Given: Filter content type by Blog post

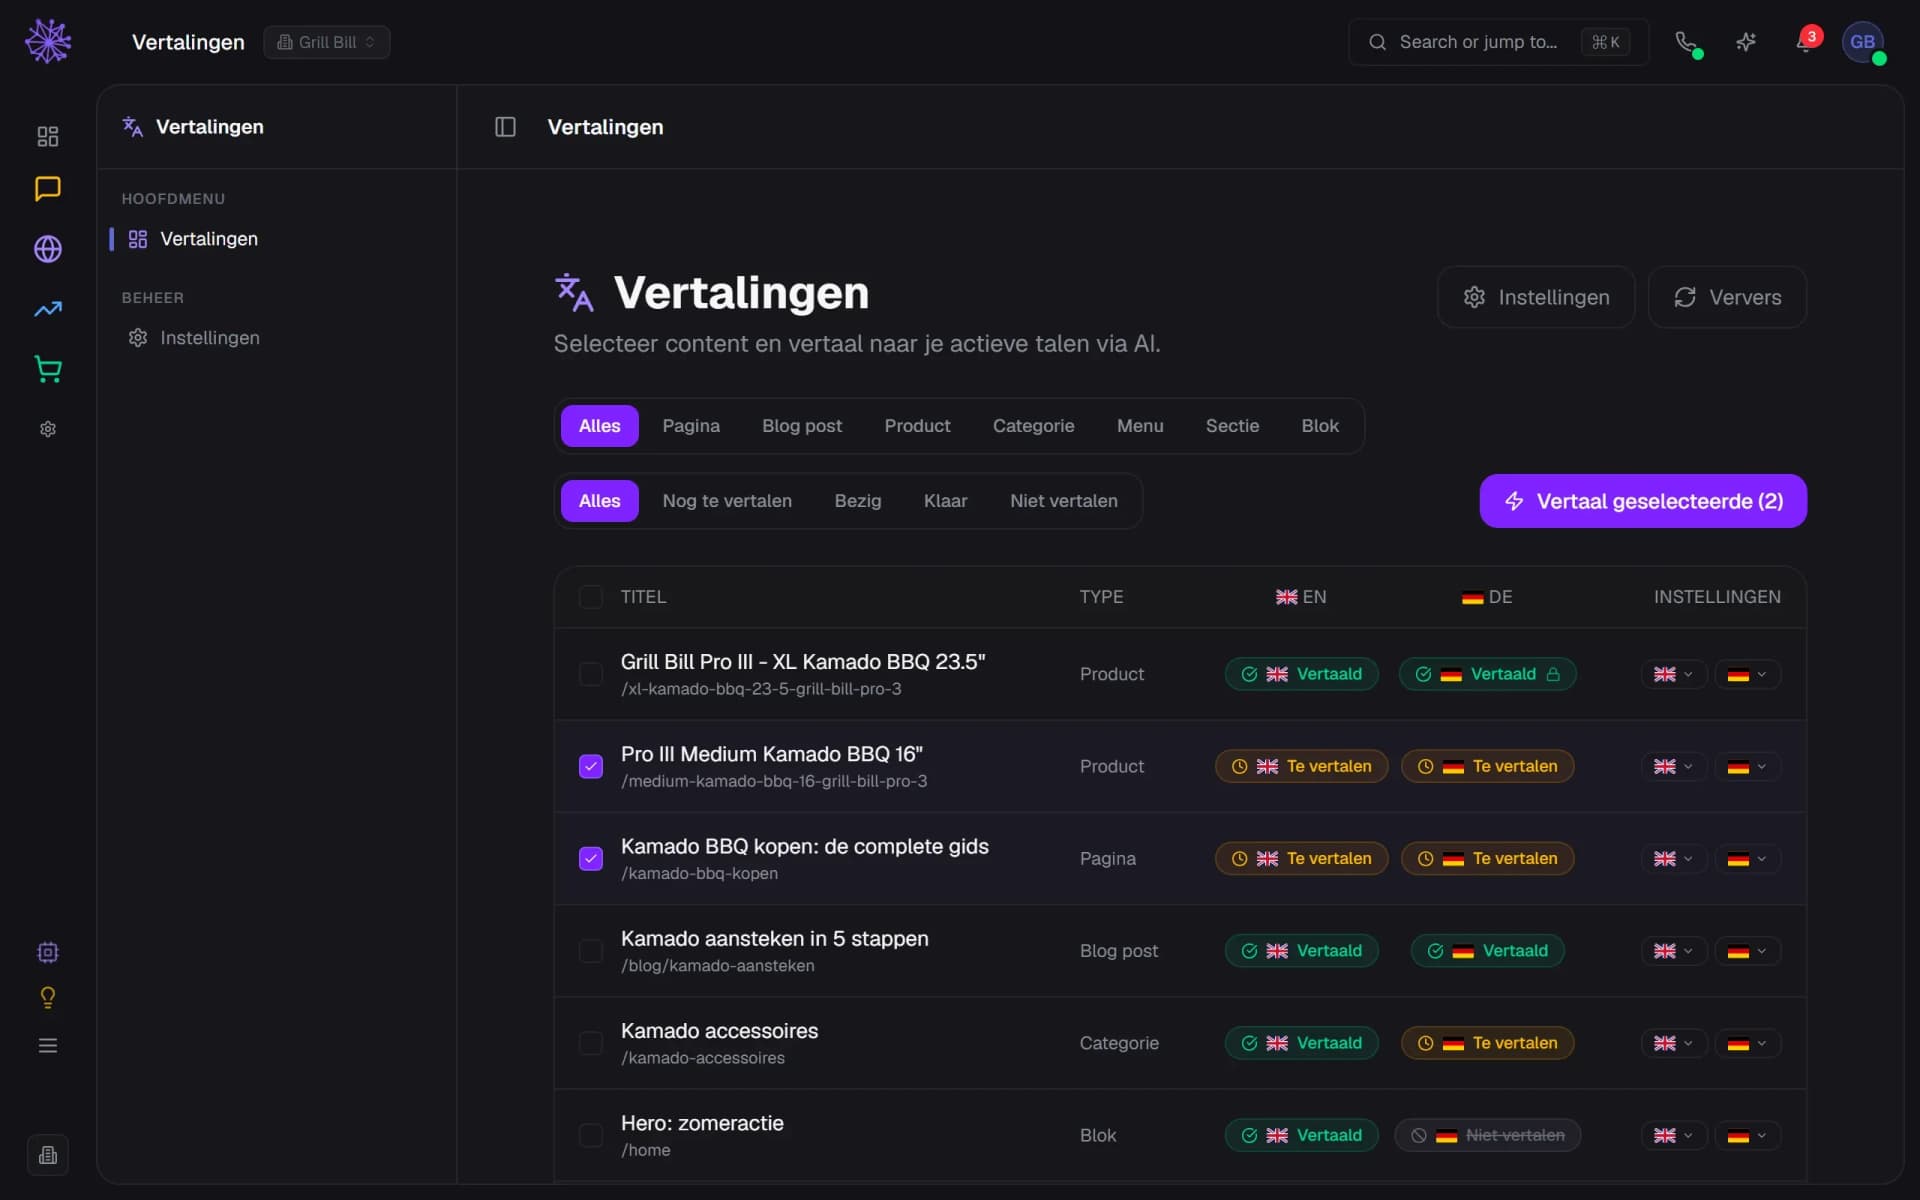Looking at the screenshot, I should (x=802, y=426).
